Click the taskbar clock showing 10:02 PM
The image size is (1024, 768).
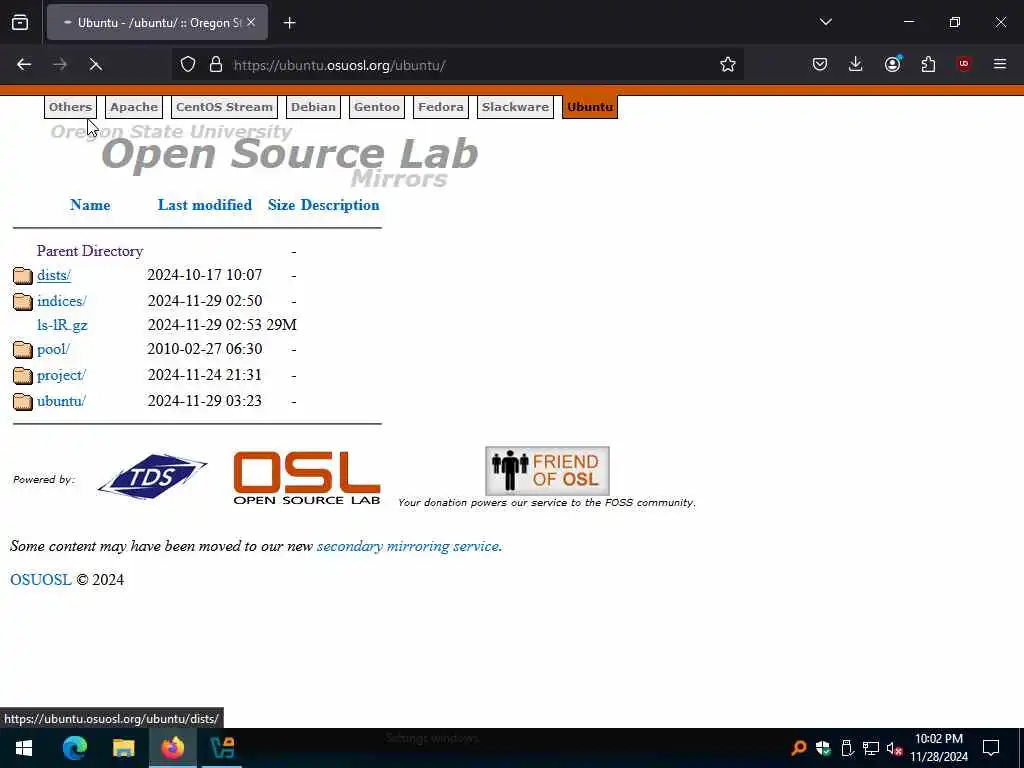tap(939, 748)
